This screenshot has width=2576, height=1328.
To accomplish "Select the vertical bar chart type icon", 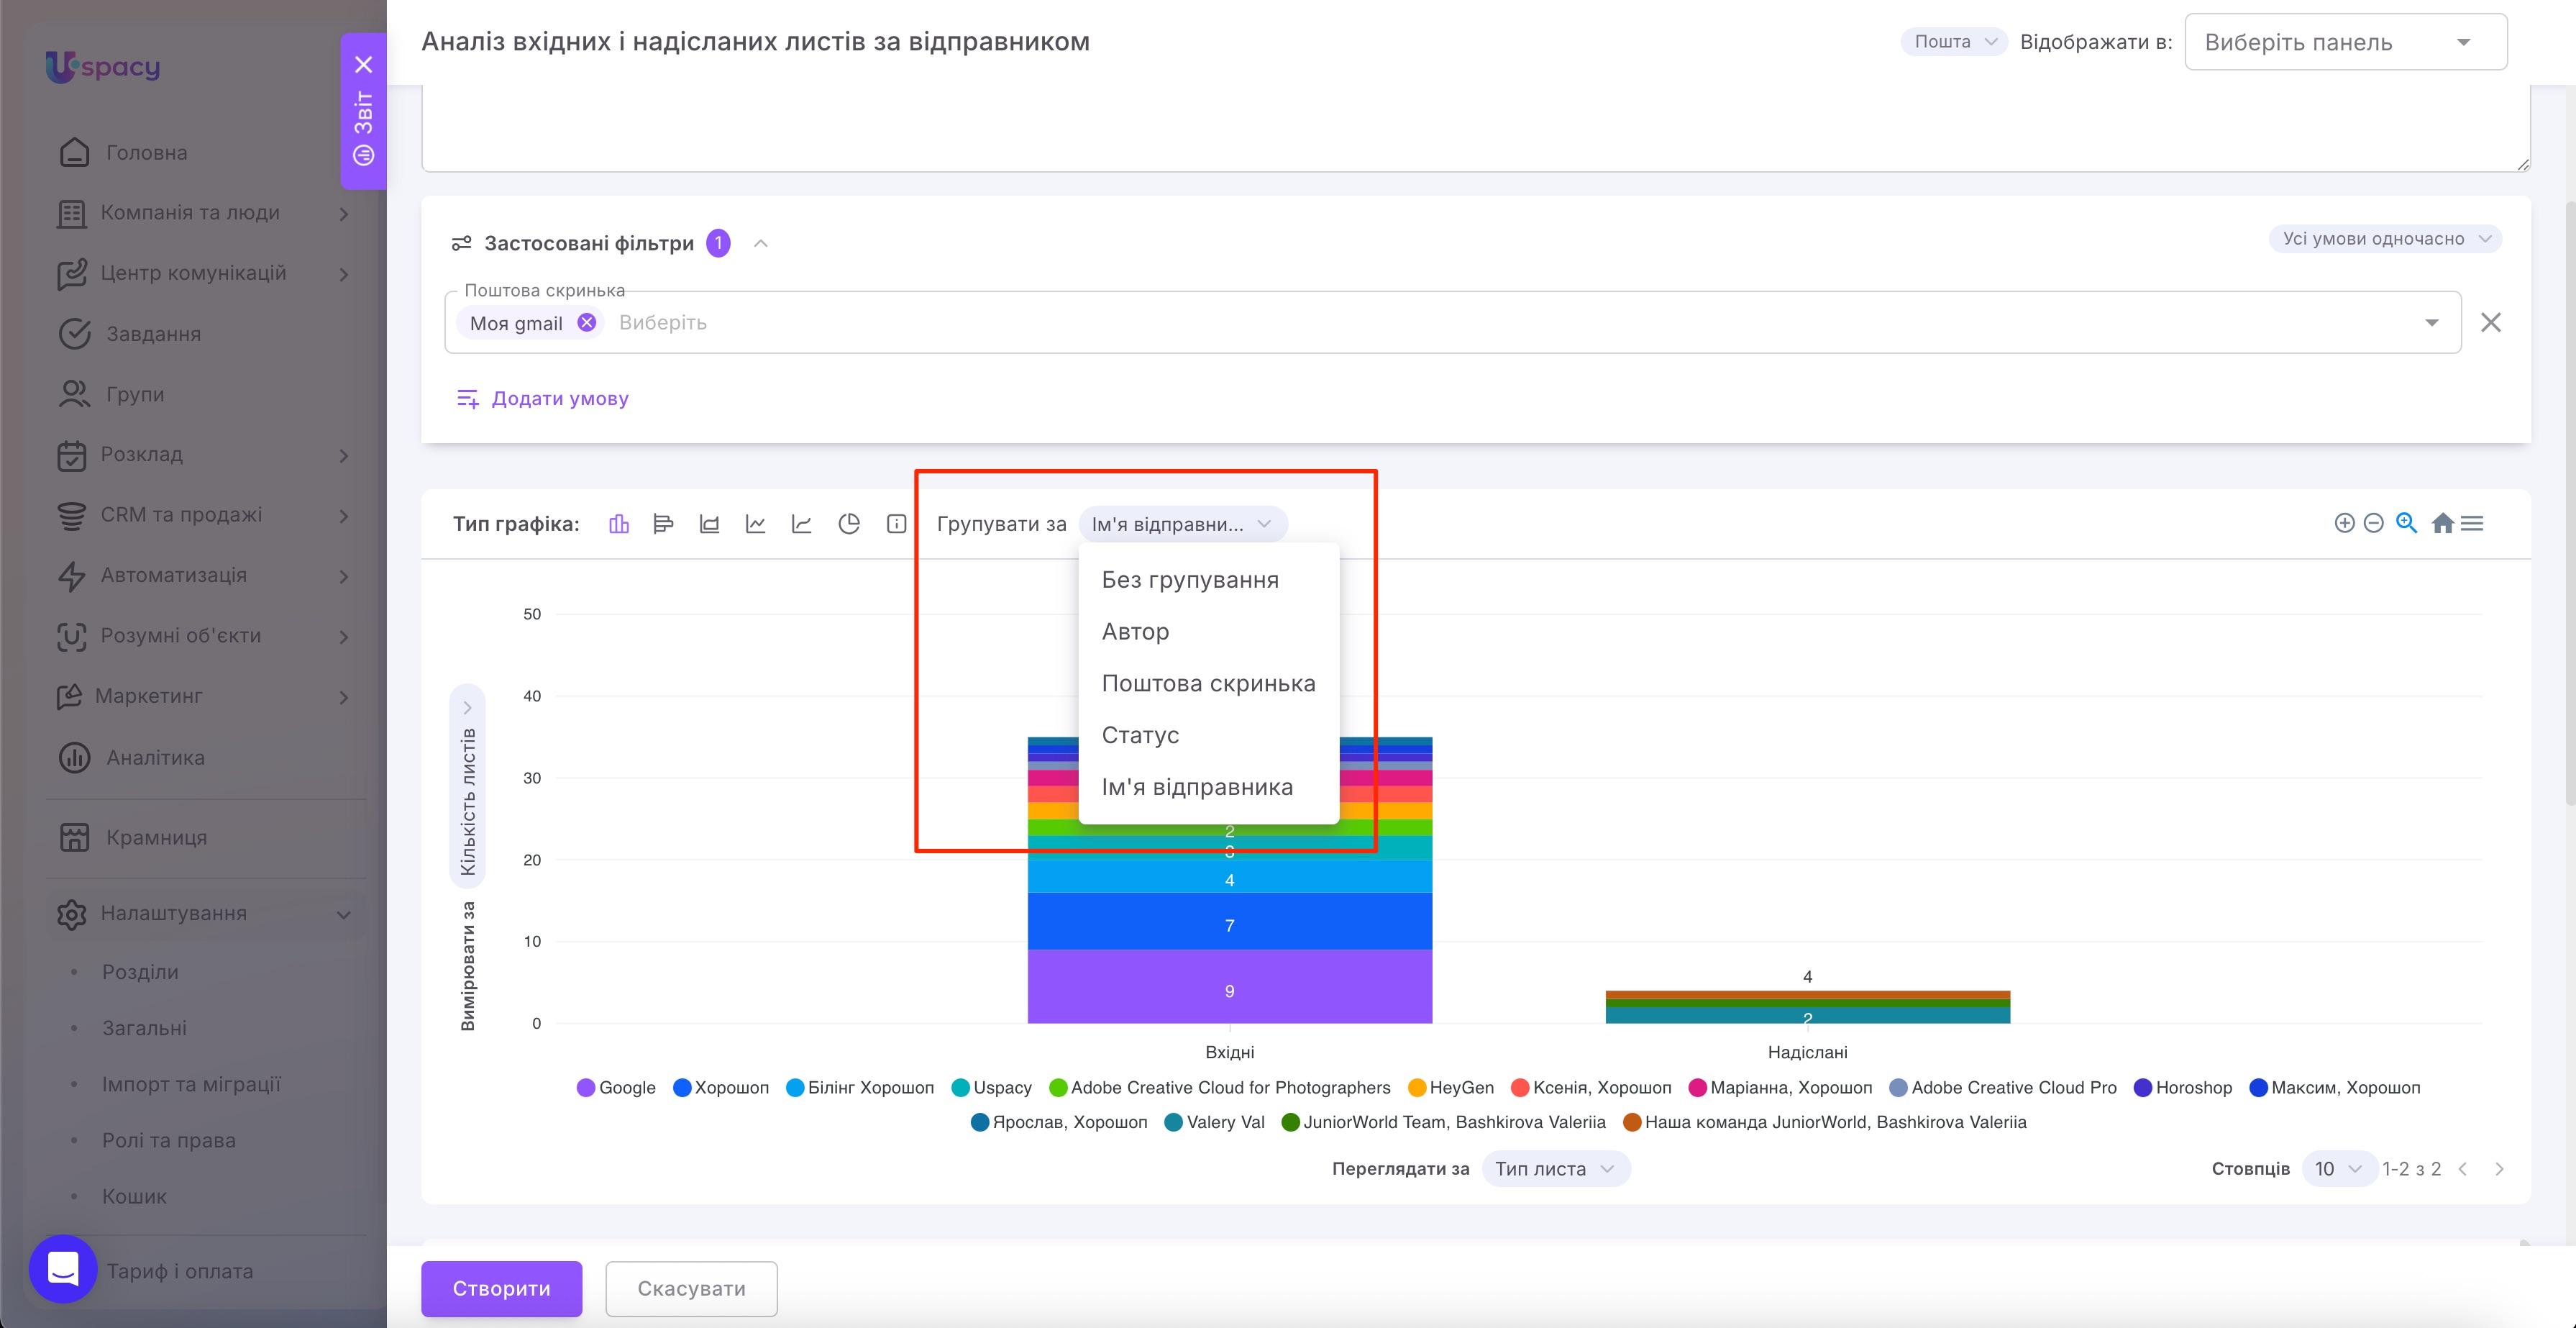I will 619,524.
